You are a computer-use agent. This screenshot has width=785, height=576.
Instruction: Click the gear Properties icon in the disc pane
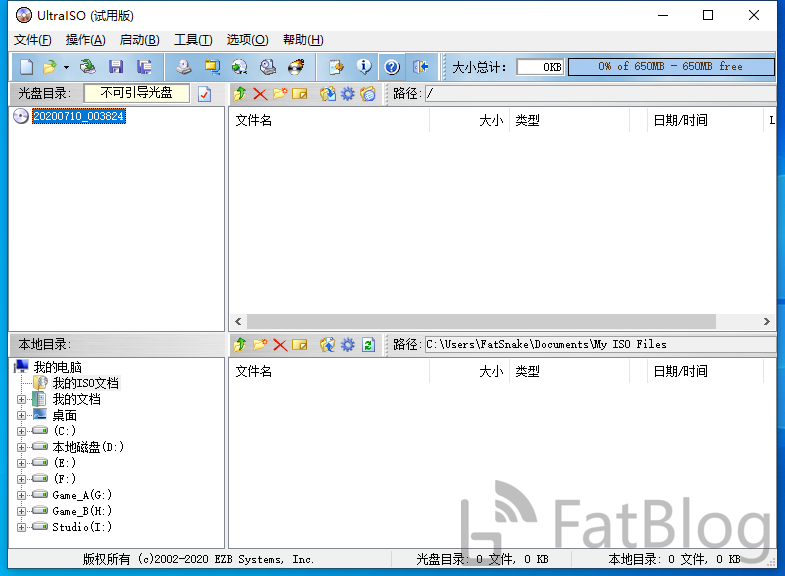[347, 94]
